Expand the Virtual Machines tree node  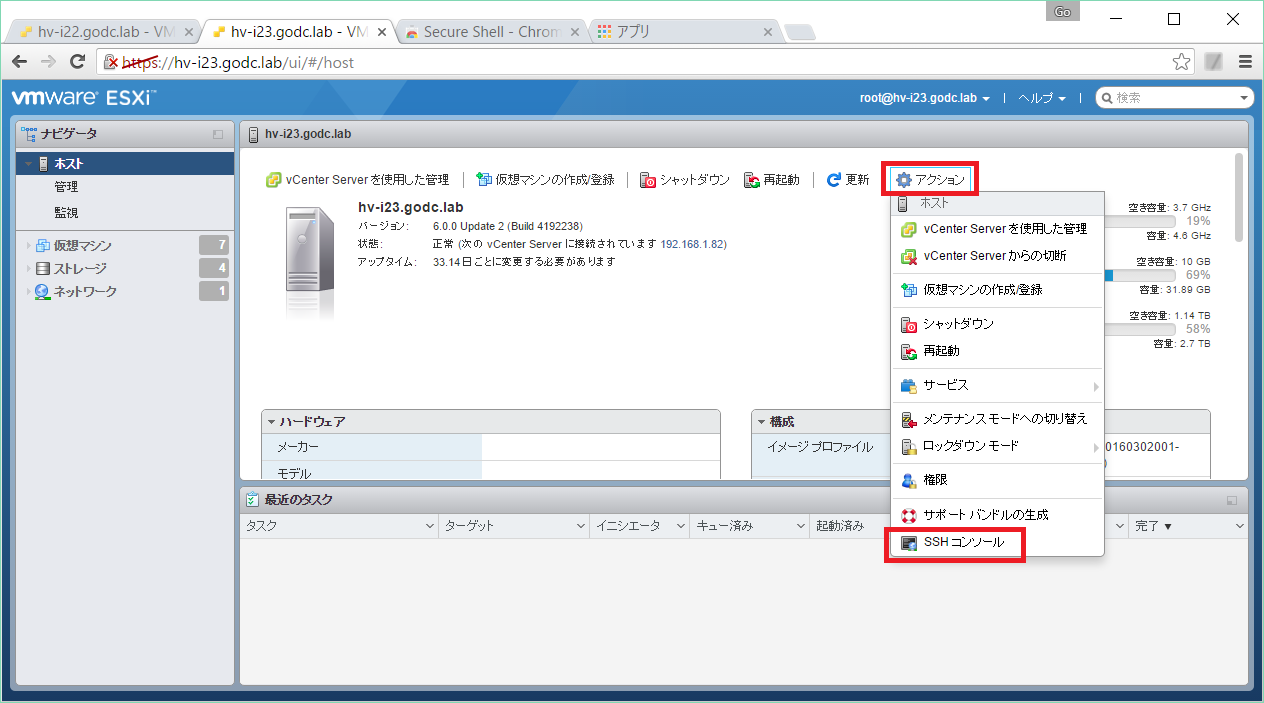pos(28,246)
